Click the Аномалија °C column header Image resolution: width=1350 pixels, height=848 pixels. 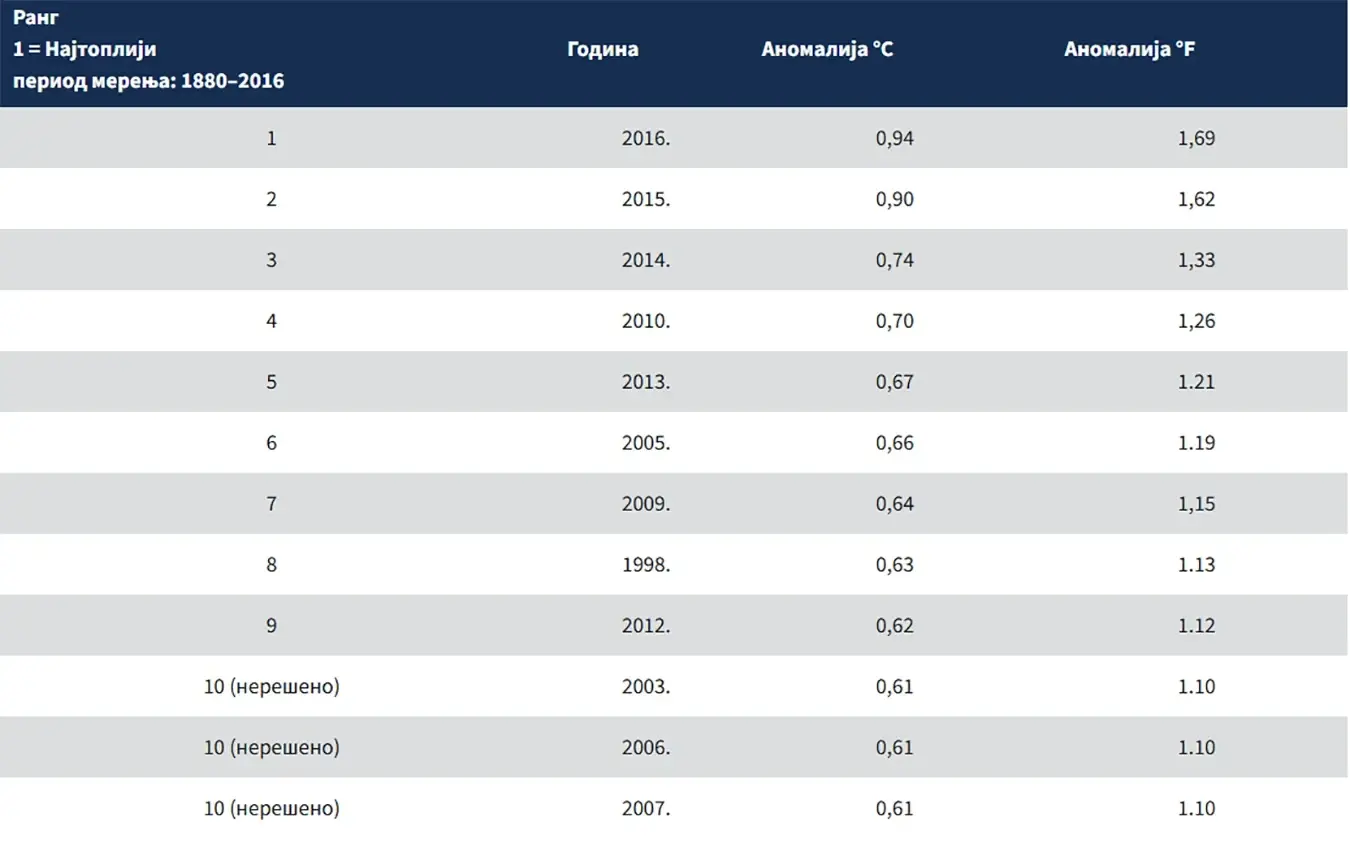pyautogui.click(x=827, y=49)
